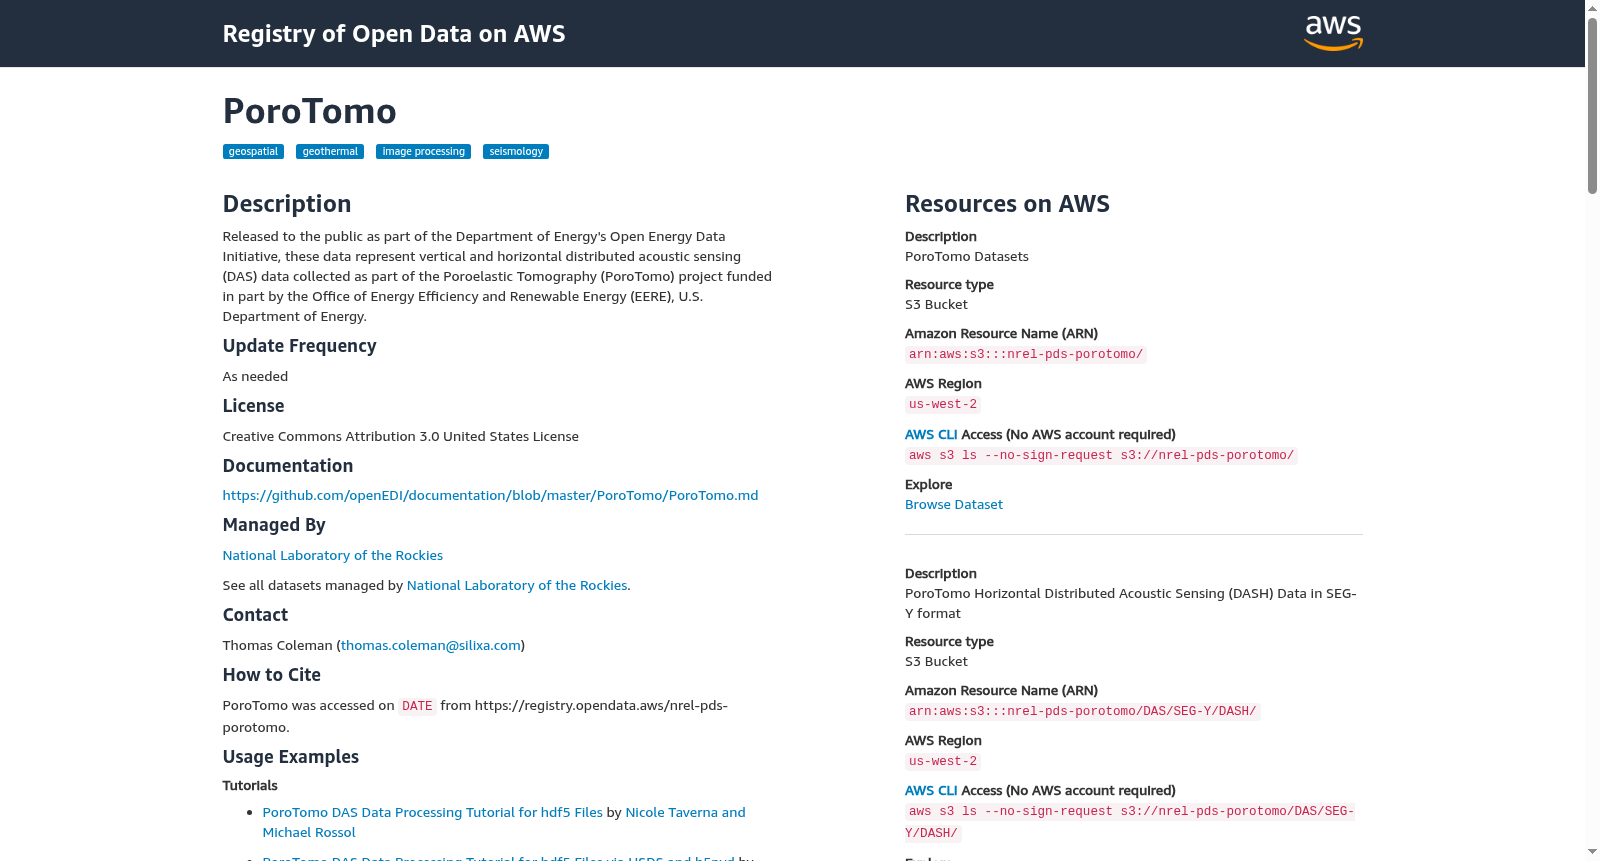Open the Registry of Open Data on AWS home link
Screen dimensions: 1600x861
[394, 34]
